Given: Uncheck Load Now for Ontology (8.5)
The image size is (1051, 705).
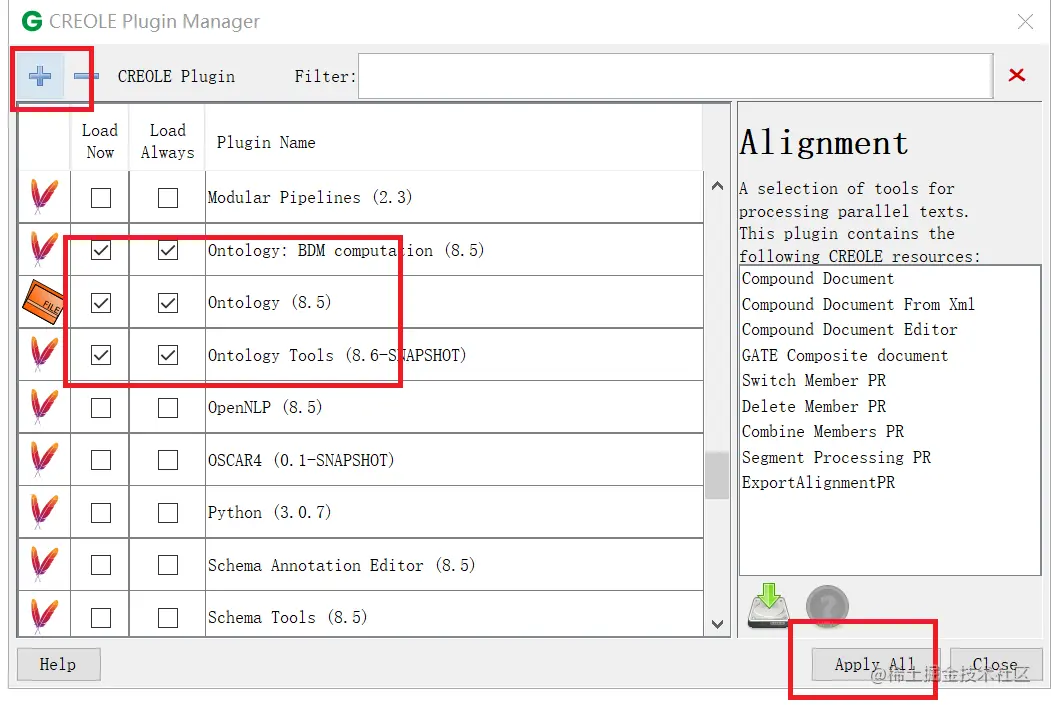Looking at the screenshot, I should pyautogui.click(x=101, y=303).
